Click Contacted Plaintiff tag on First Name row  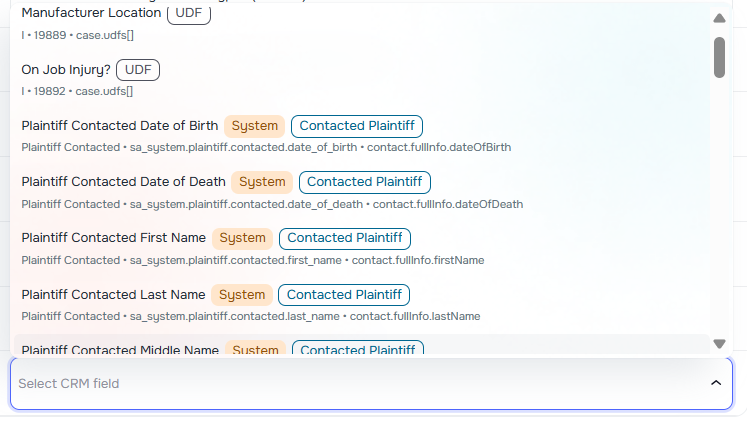(345, 238)
